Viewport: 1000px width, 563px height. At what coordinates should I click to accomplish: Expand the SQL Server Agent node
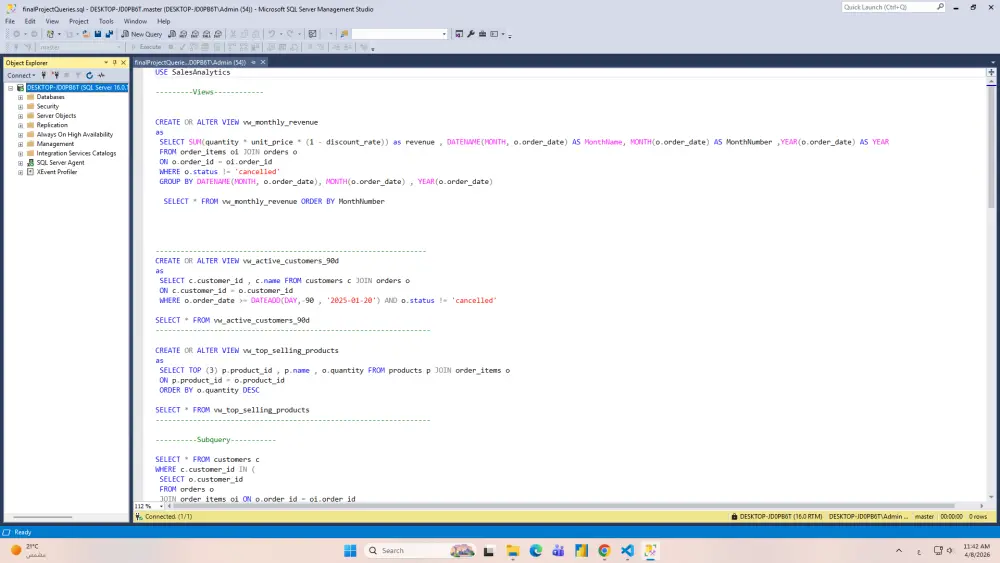[20, 163]
